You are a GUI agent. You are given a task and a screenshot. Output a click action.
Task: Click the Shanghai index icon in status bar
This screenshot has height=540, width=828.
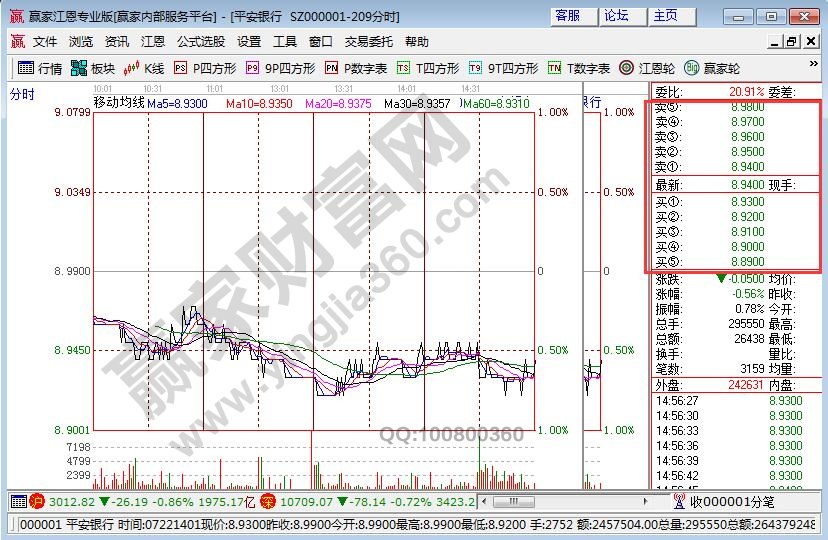click(x=37, y=500)
